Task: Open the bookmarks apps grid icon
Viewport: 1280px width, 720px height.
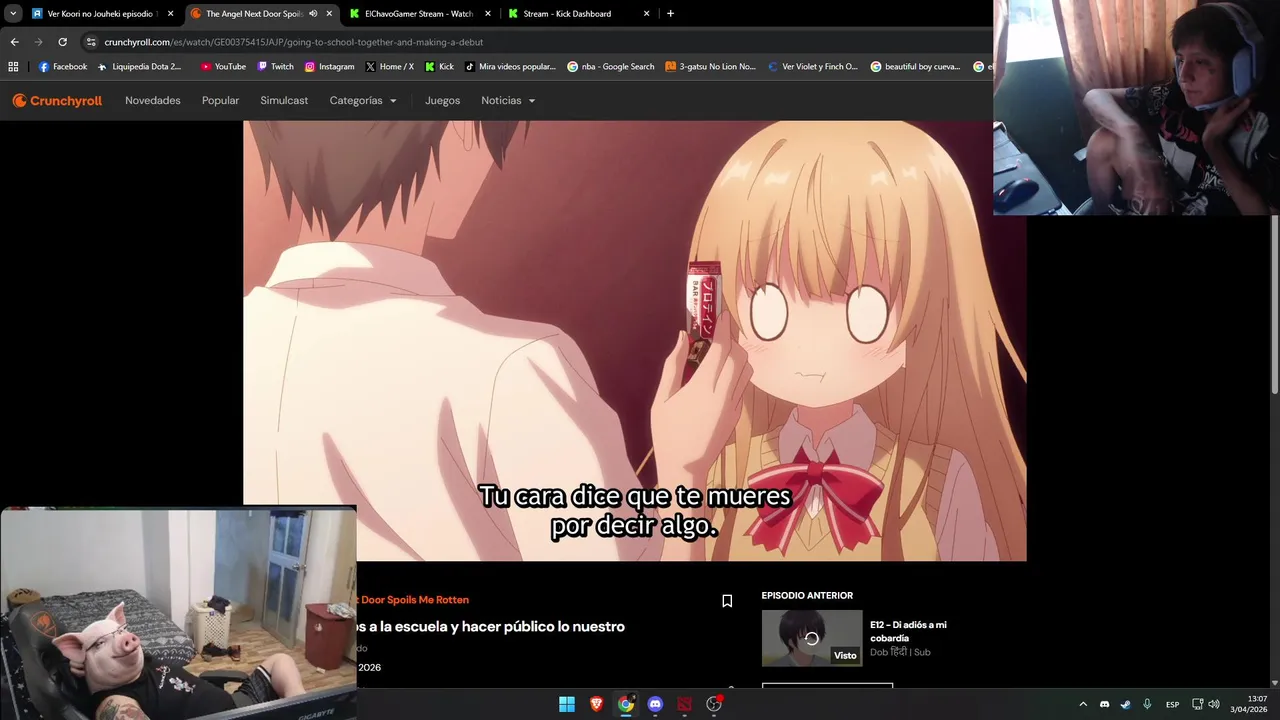Action: coord(13,67)
